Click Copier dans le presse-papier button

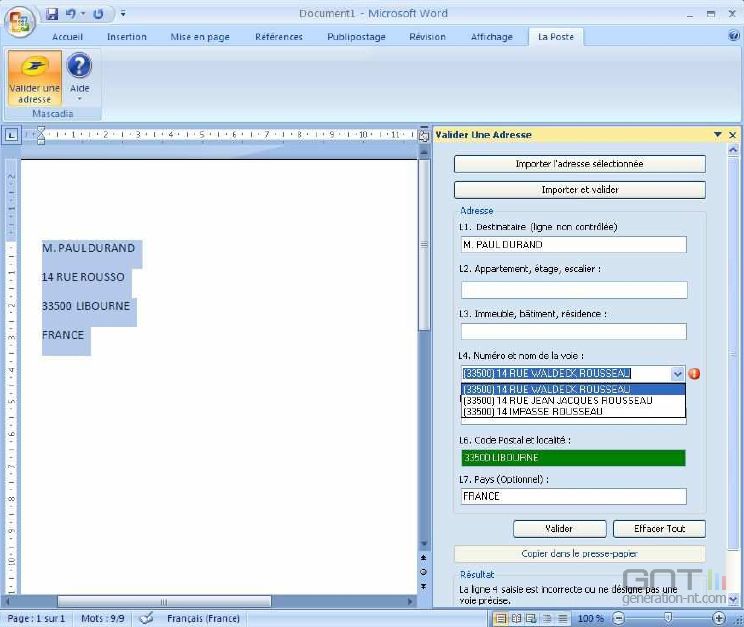(x=579, y=554)
